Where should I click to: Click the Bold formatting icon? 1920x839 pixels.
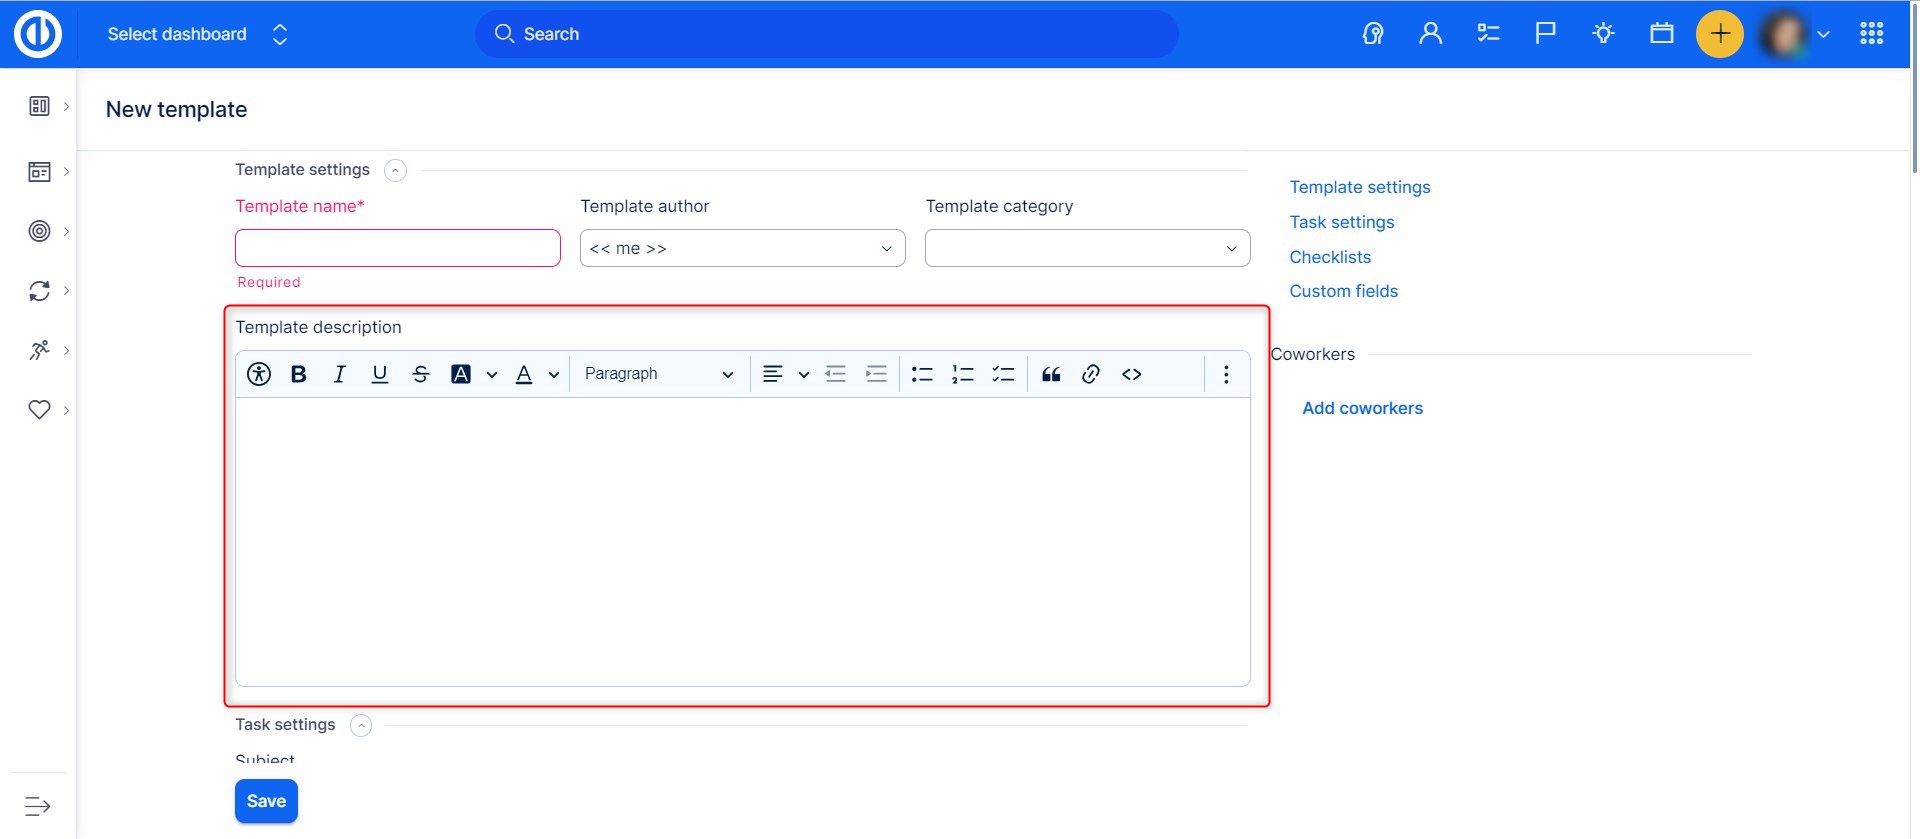coord(298,374)
